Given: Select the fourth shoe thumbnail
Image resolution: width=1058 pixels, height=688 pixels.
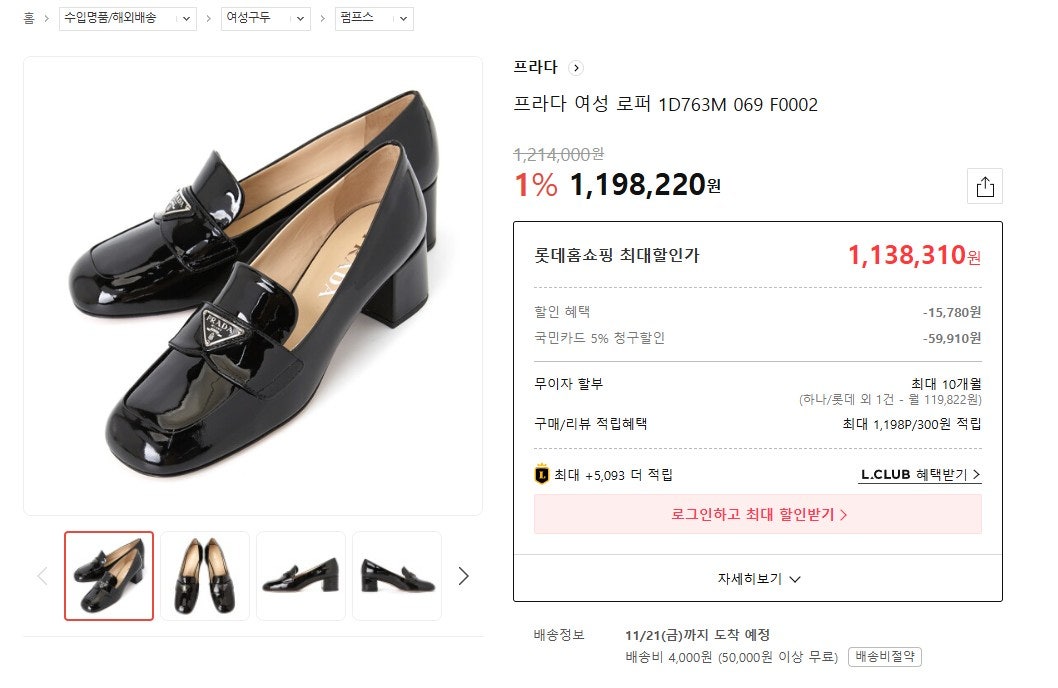Looking at the screenshot, I should click(396, 576).
